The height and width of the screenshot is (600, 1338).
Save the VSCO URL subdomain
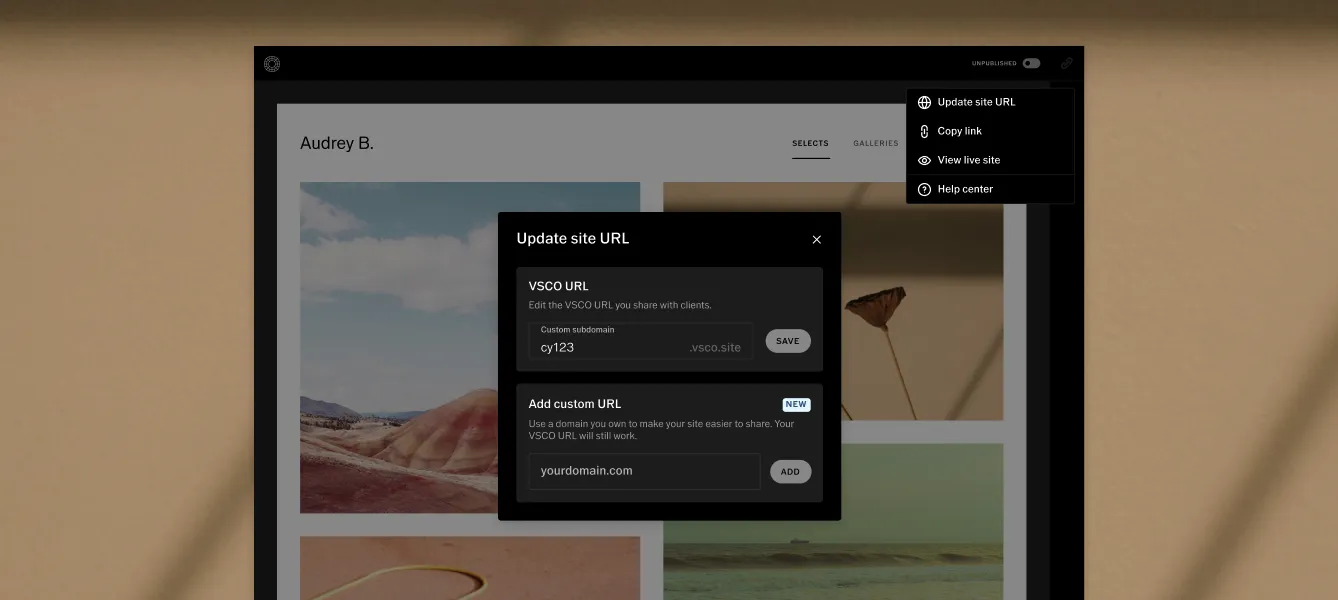point(788,341)
